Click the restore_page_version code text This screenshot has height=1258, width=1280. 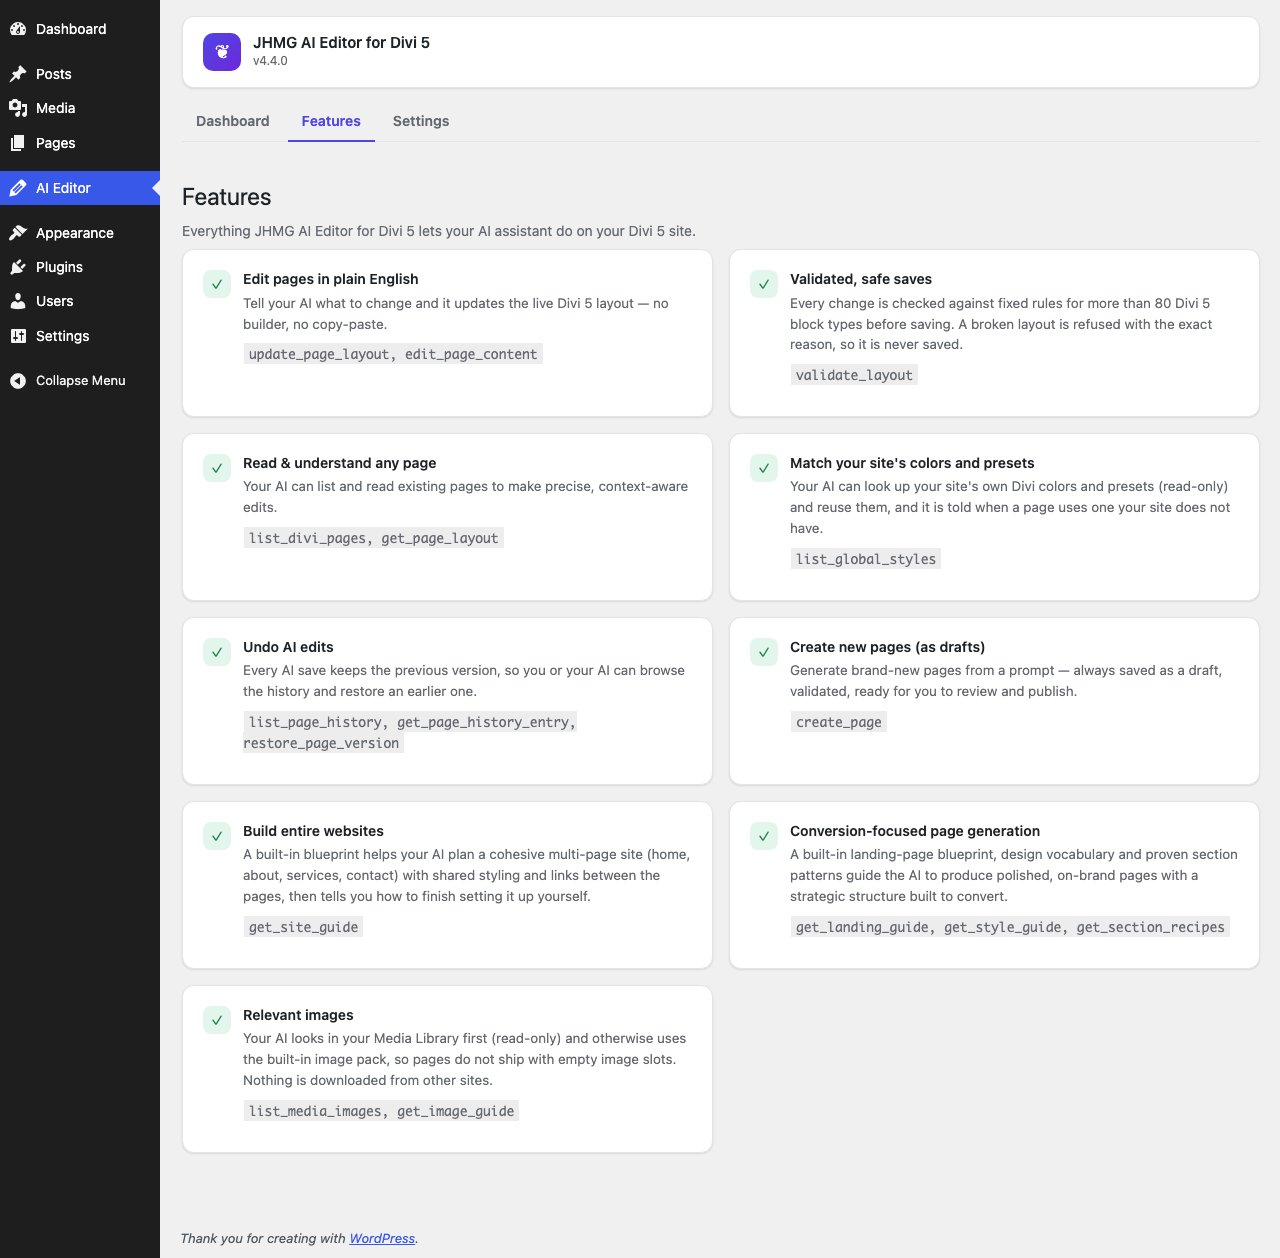click(x=323, y=743)
